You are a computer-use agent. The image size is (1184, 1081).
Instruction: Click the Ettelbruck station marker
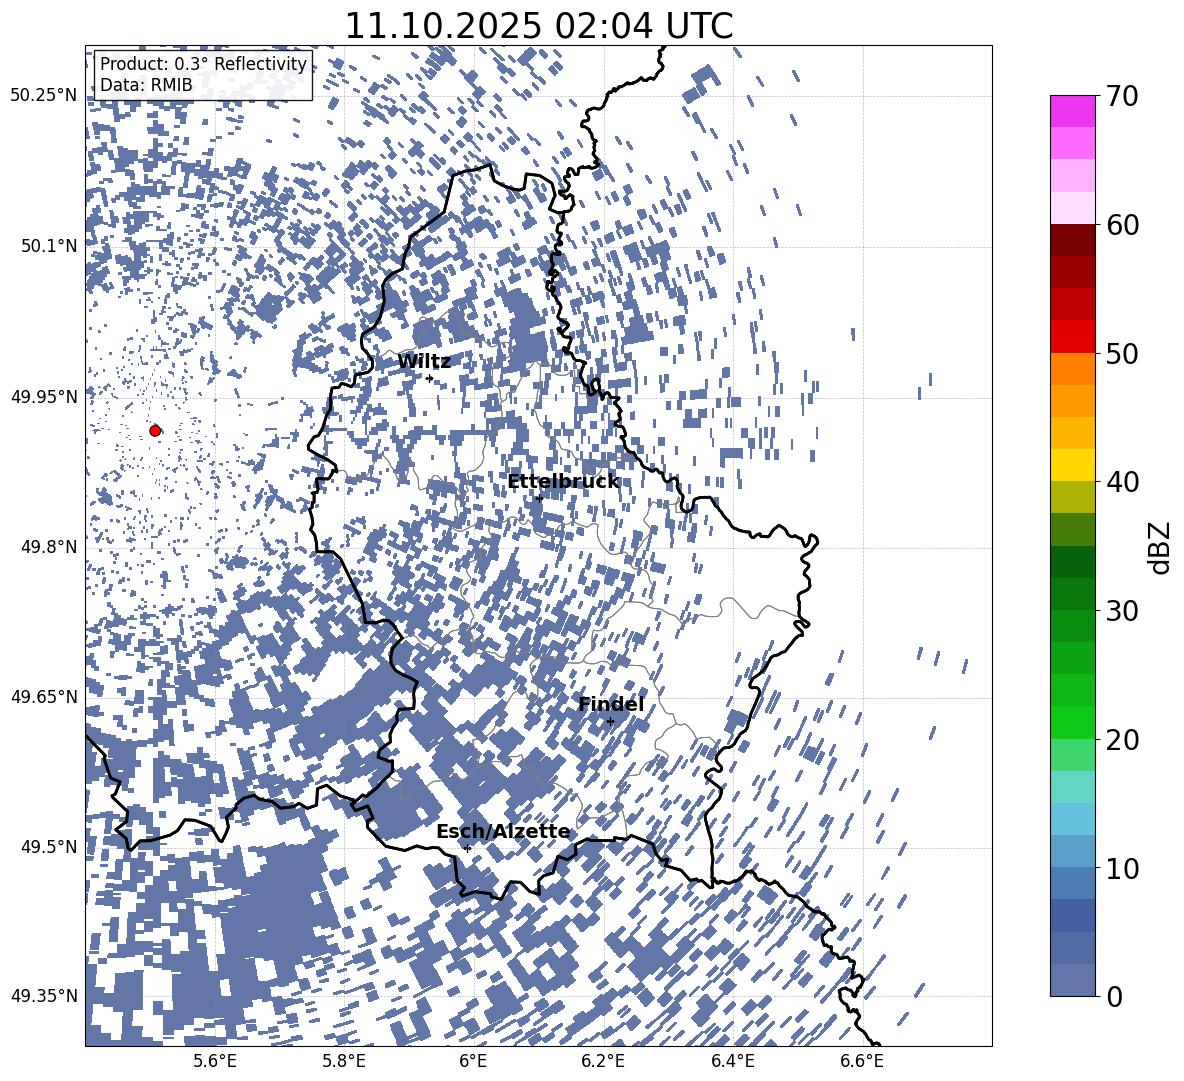coord(539,498)
